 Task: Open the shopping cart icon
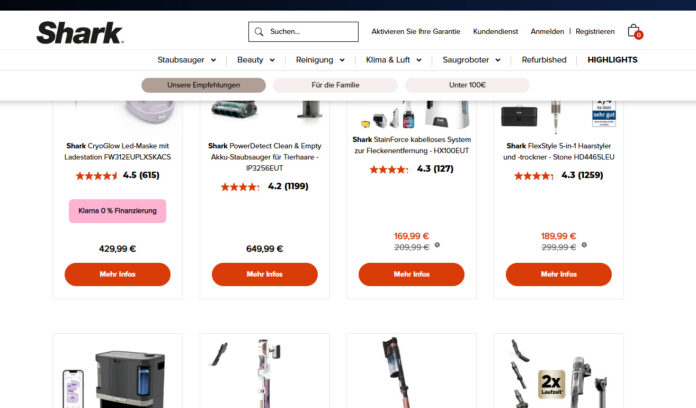coord(635,32)
